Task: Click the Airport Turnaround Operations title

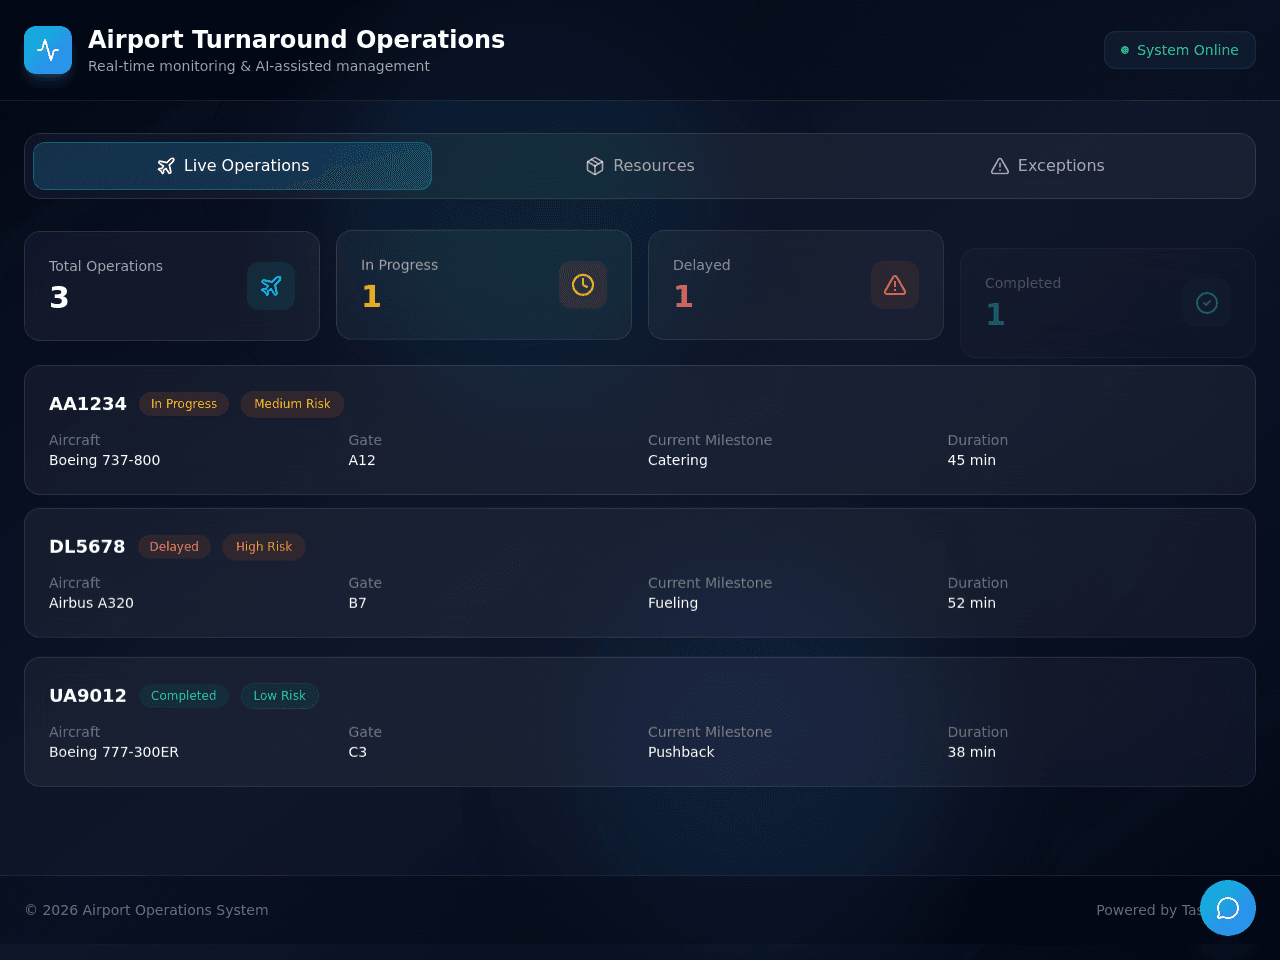Action: (x=296, y=39)
